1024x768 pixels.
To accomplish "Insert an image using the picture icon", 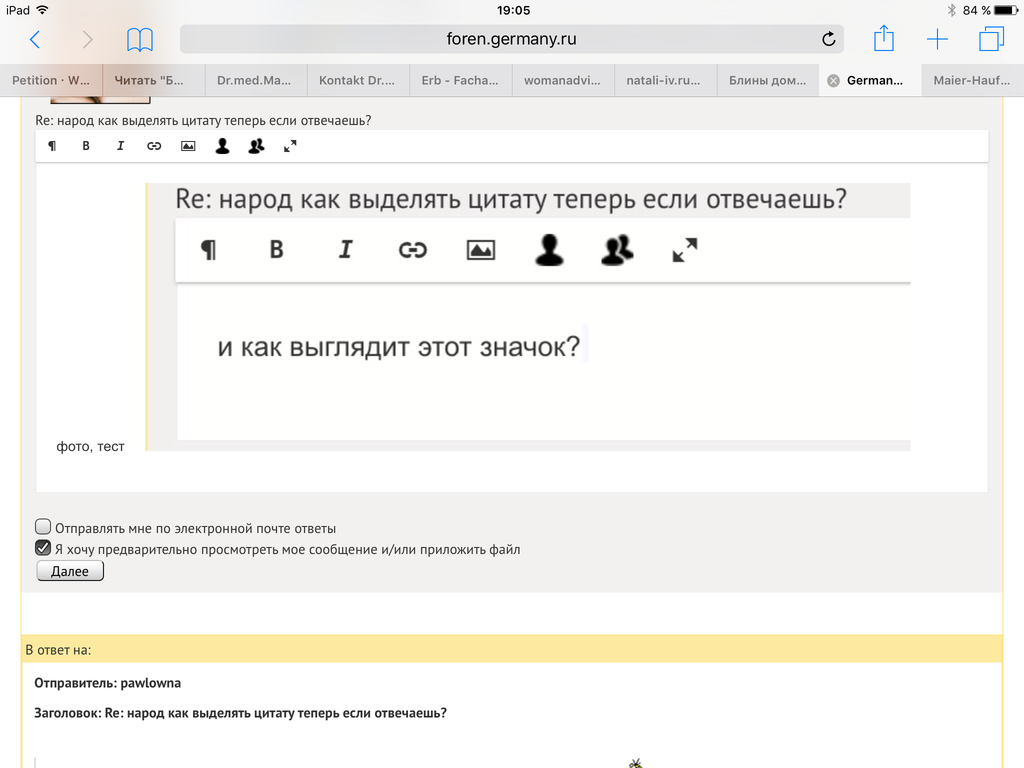I will (x=188, y=146).
